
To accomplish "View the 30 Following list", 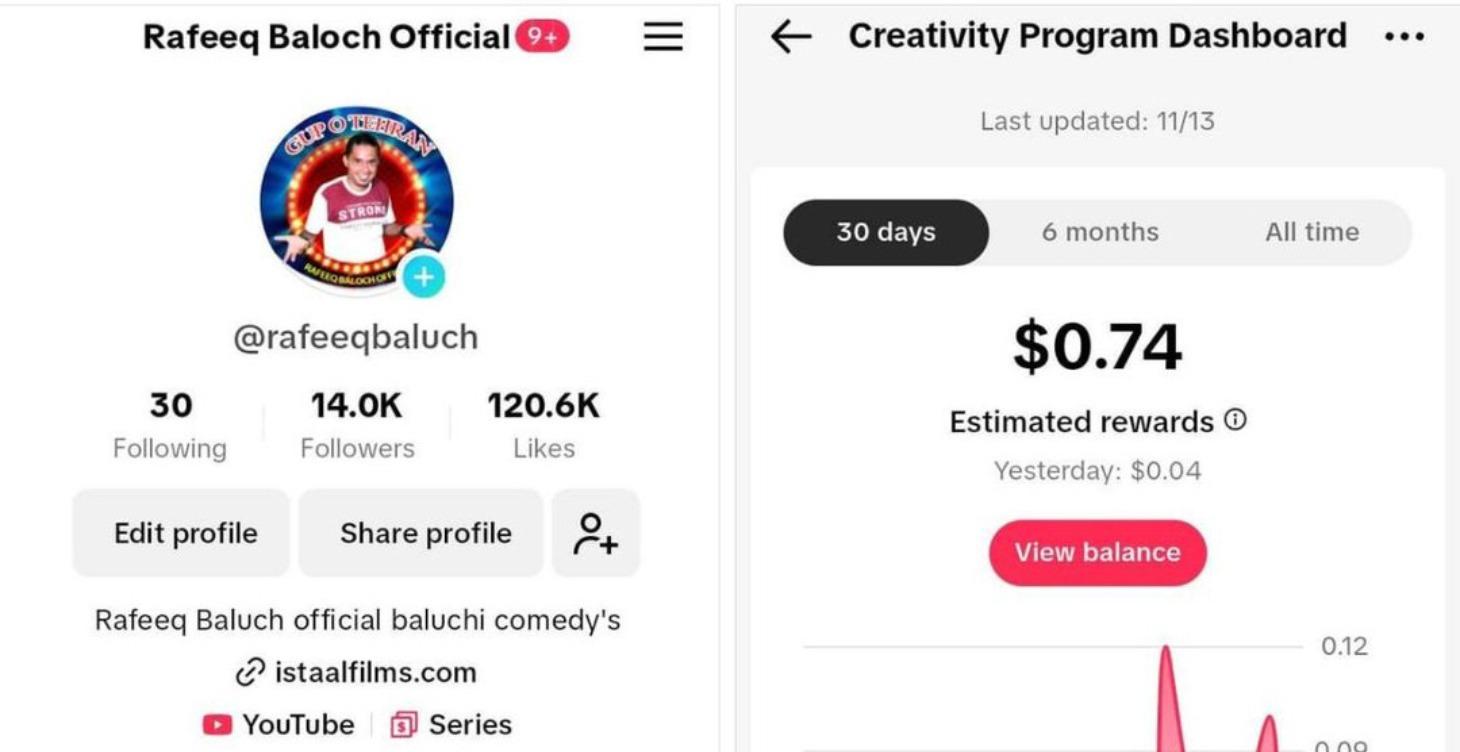I will coord(170,424).
